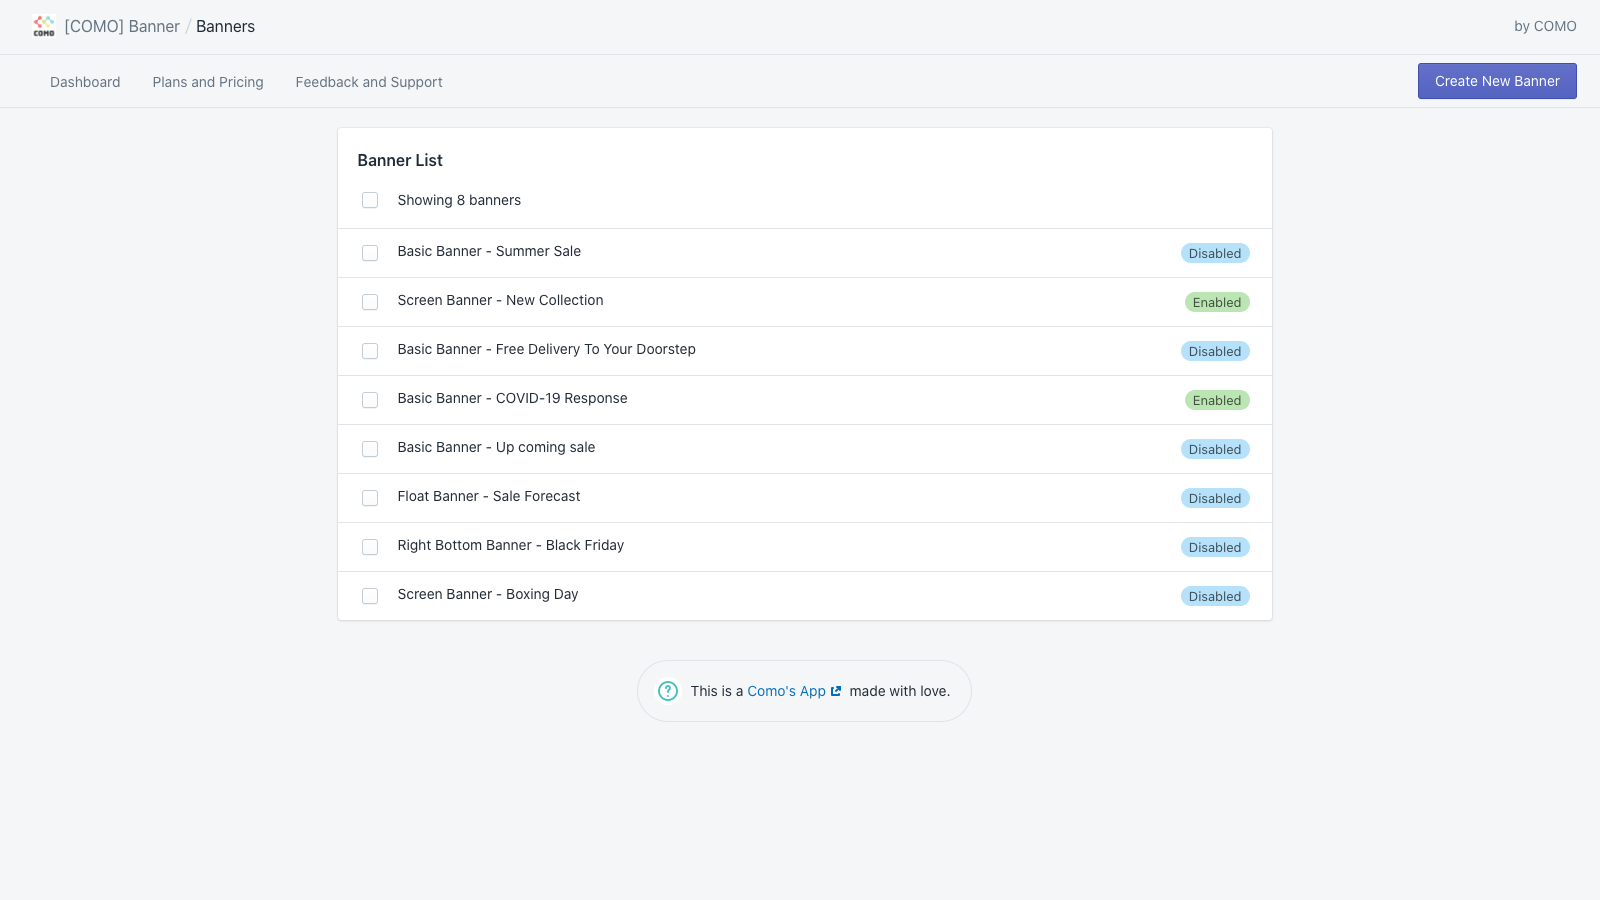Open Screen Banner - Boxing Day
Image resolution: width=1600 pixels, height=900 pixels.
coord(487,594)
